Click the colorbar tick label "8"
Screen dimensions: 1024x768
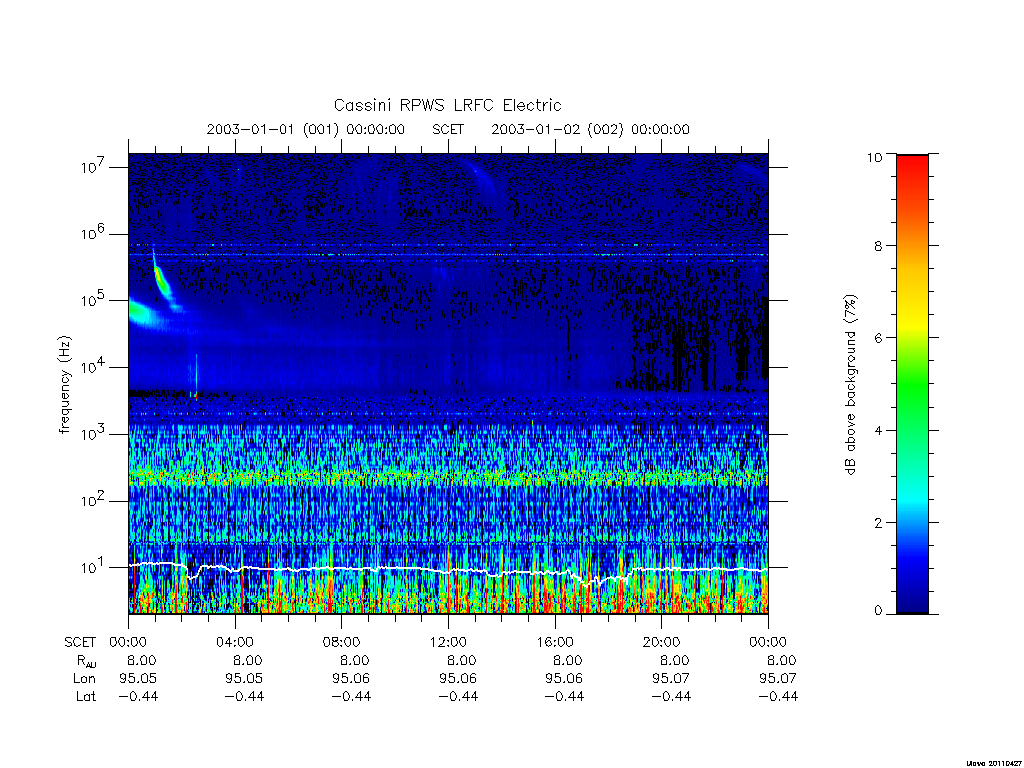tap(878, 246)
